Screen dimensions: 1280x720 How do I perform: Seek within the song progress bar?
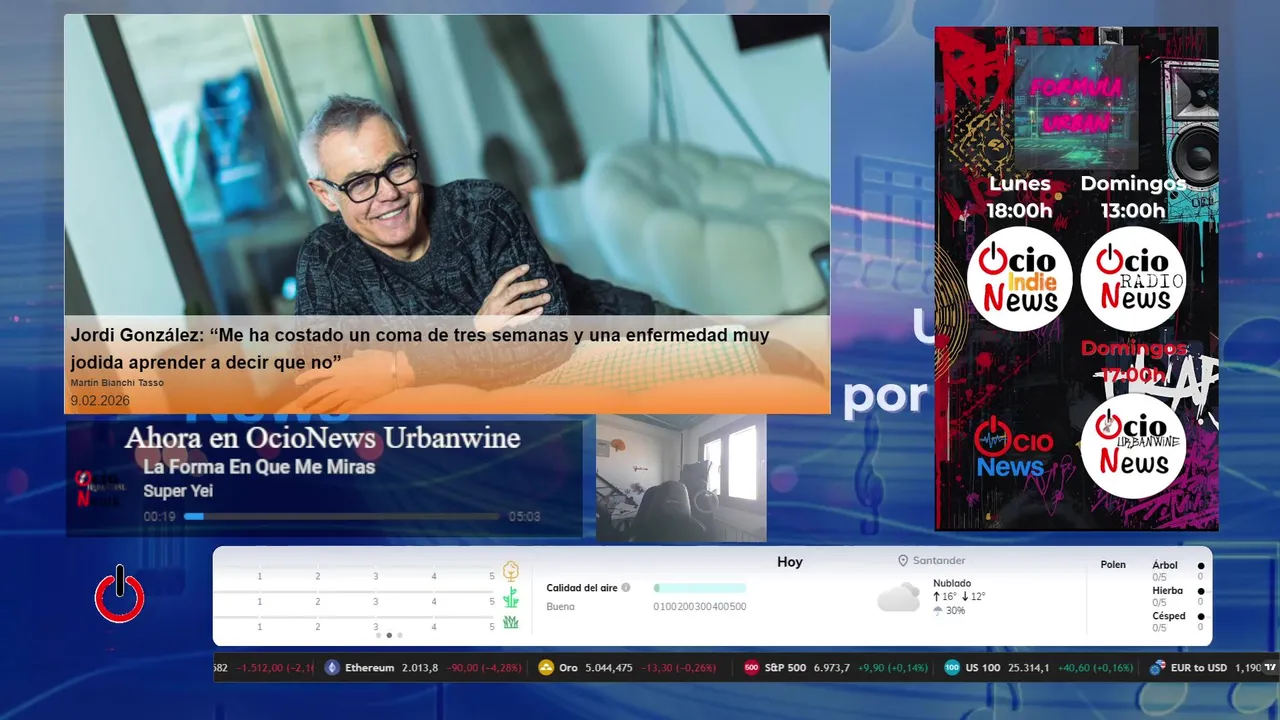point(341,516)
